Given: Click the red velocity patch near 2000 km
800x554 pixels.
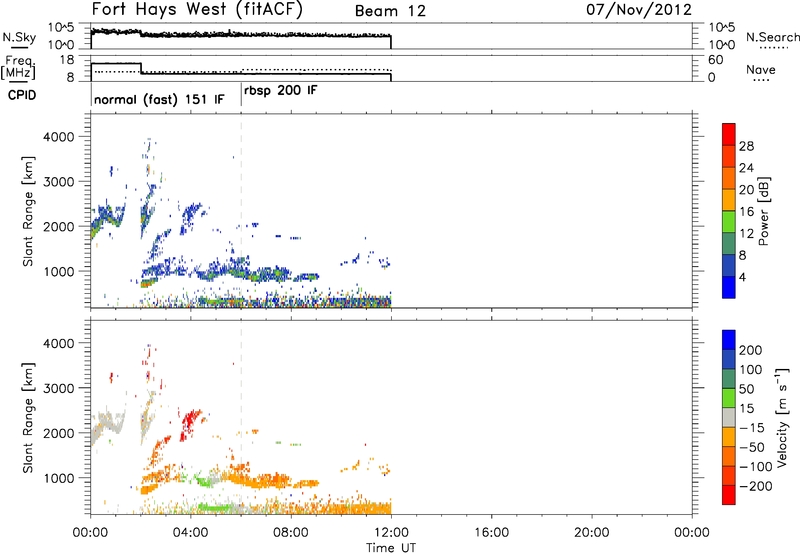Looking at the screenshot, I should (x=190, y=423).
